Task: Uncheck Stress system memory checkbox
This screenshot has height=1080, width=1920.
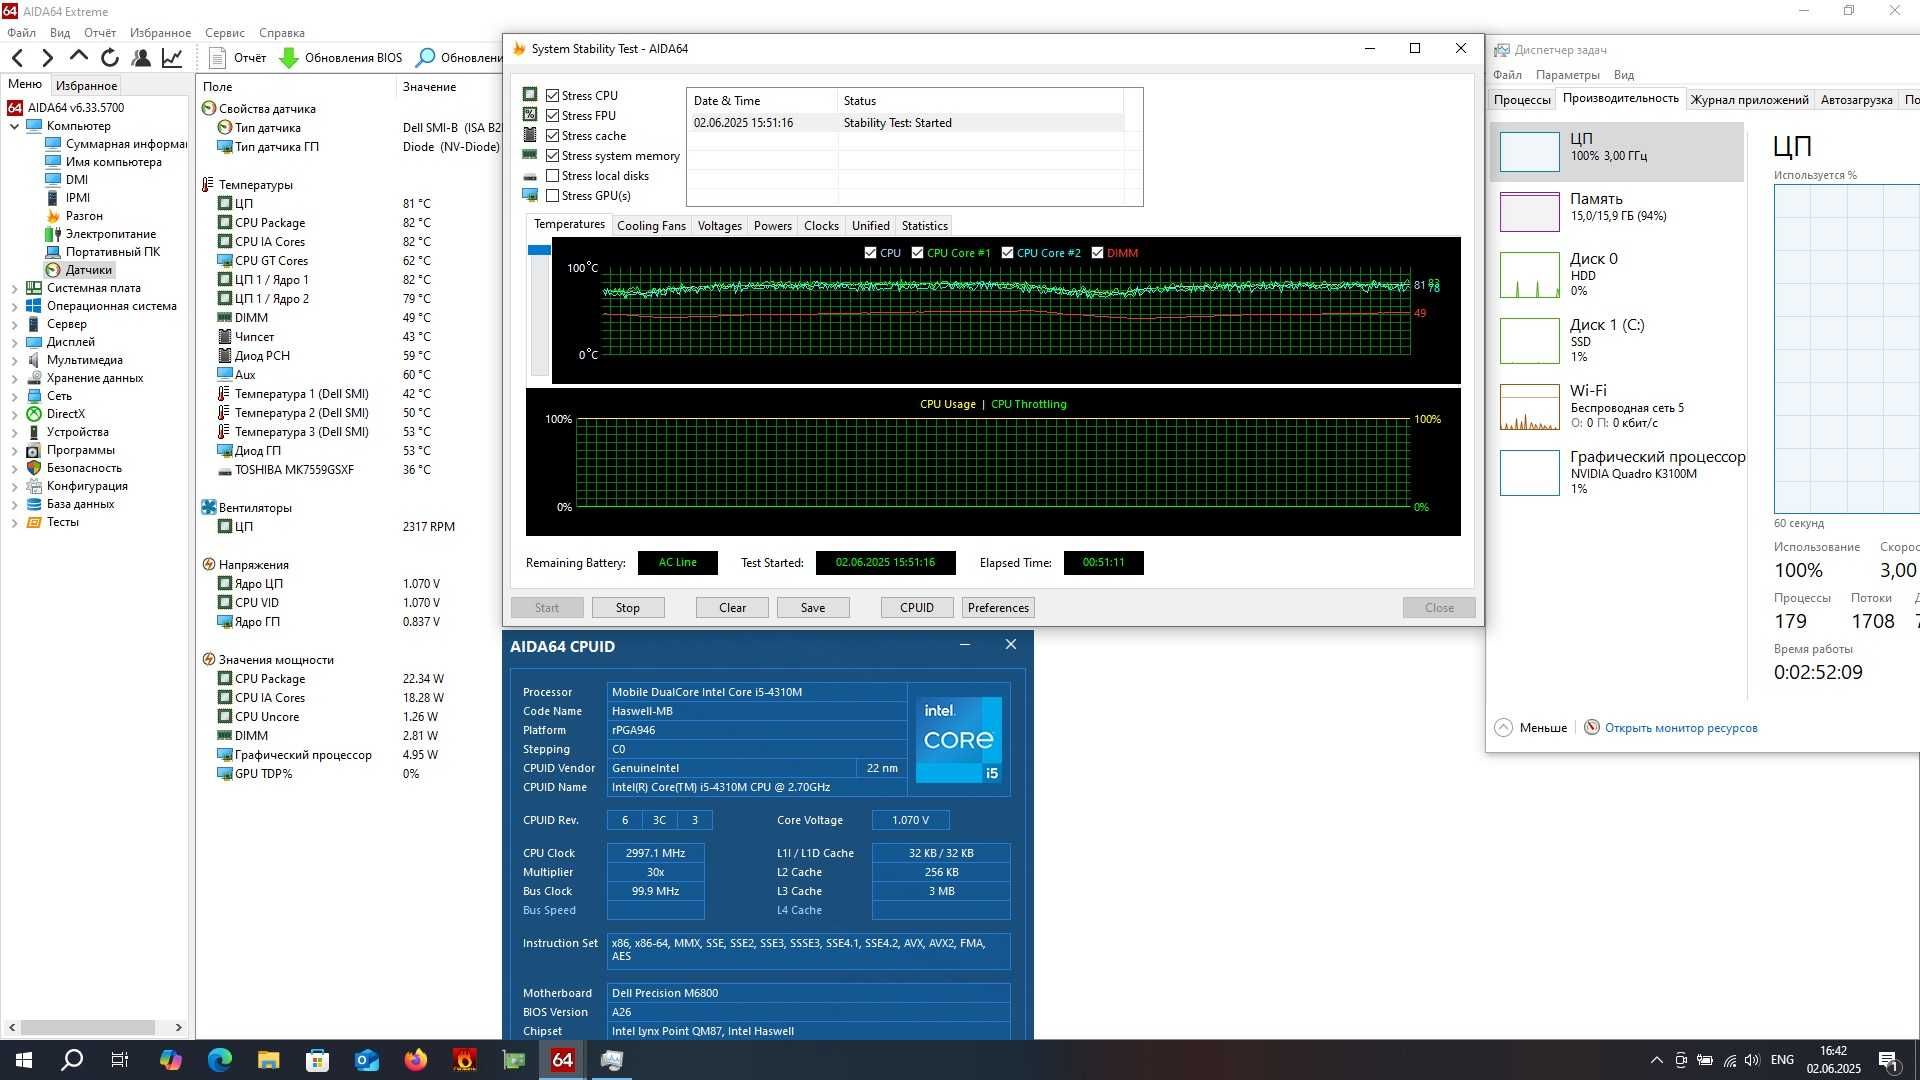Action: (552, 156)
